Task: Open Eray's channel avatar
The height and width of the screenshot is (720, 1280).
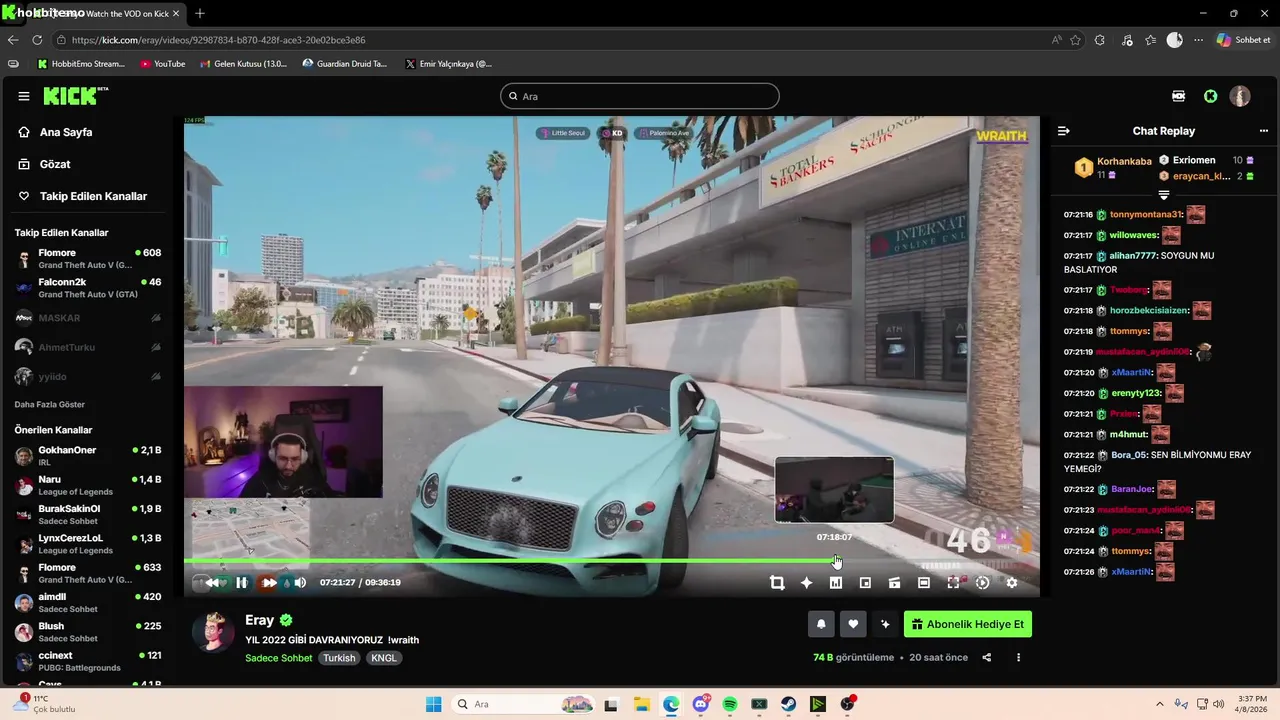Action: pyautogui.click(x=213, y=630)
